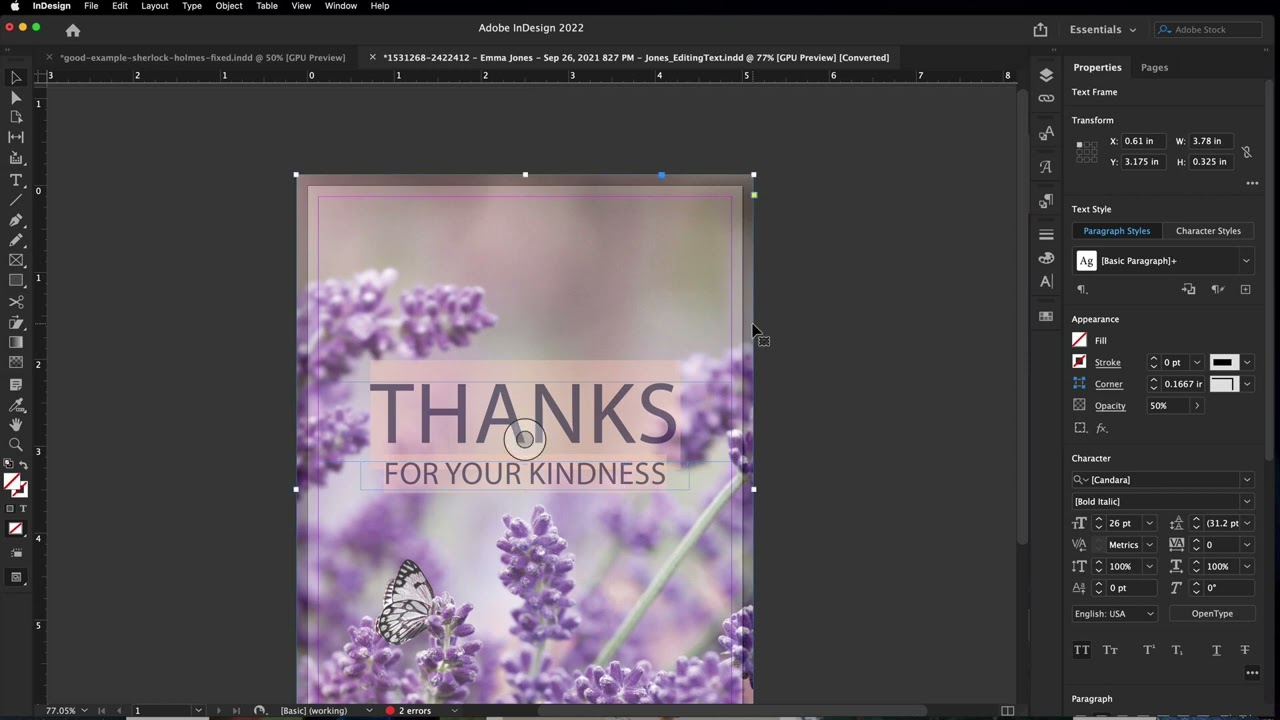Click the Stroke color swatch in Appearance
1280x720 pixels.
pos(1079,362)
